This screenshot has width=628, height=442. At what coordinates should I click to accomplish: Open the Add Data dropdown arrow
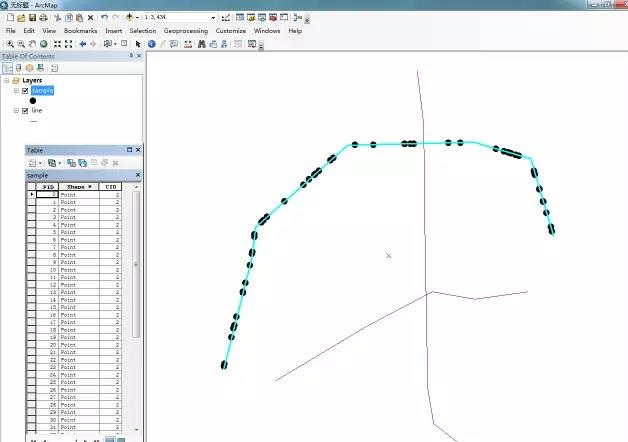pos(137,18)
